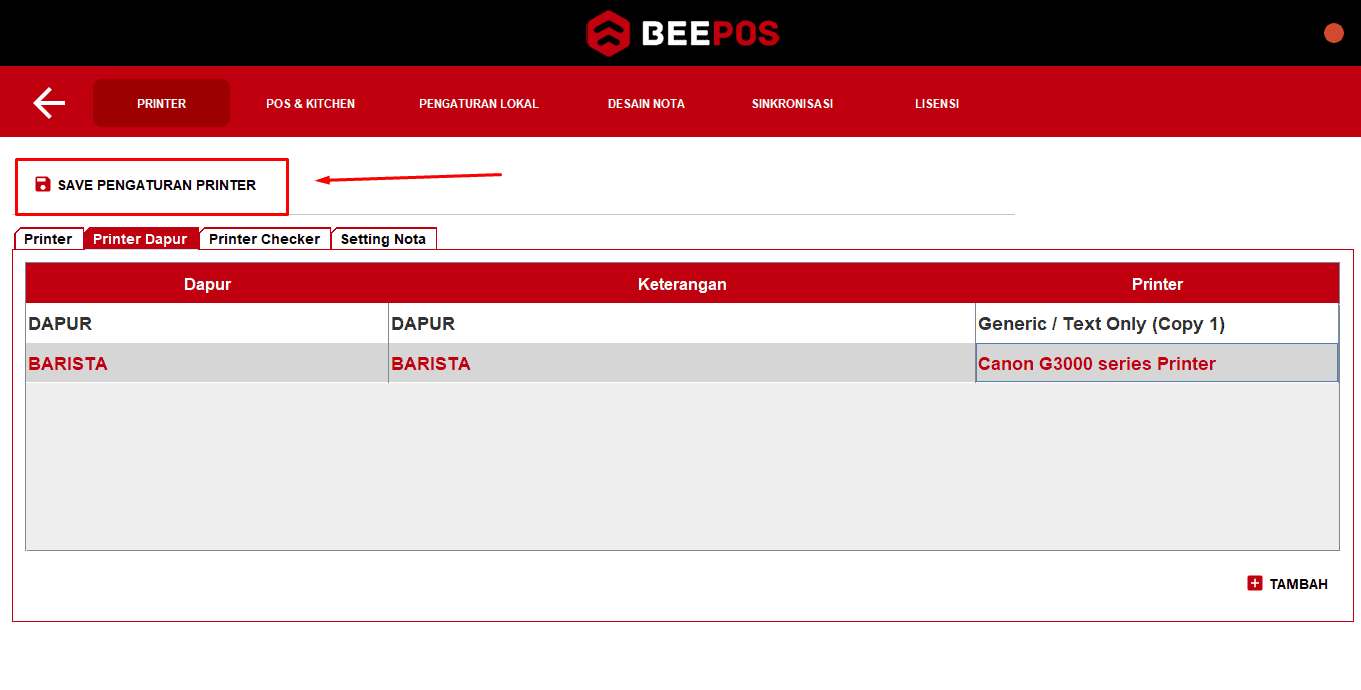Open the Setting Nota tab
This screenshot has width=1361, height=690.
383,239
